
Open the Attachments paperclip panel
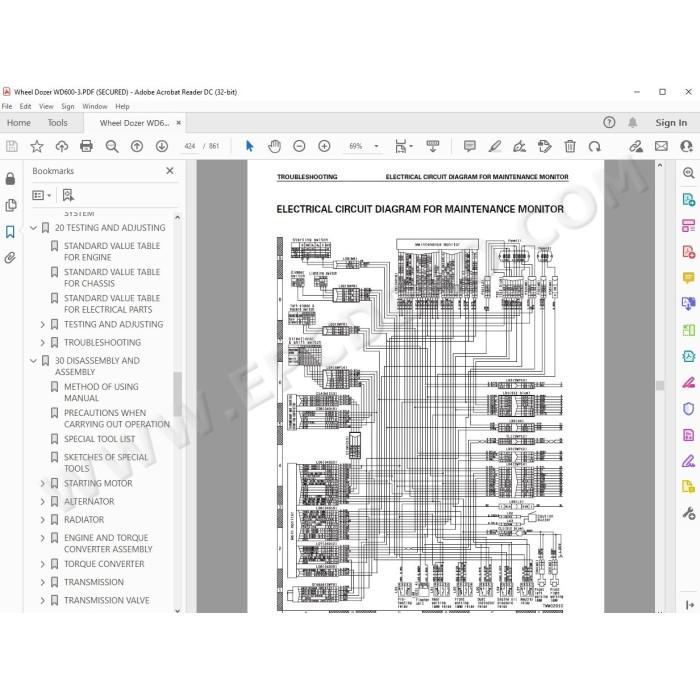pos(10,258)
